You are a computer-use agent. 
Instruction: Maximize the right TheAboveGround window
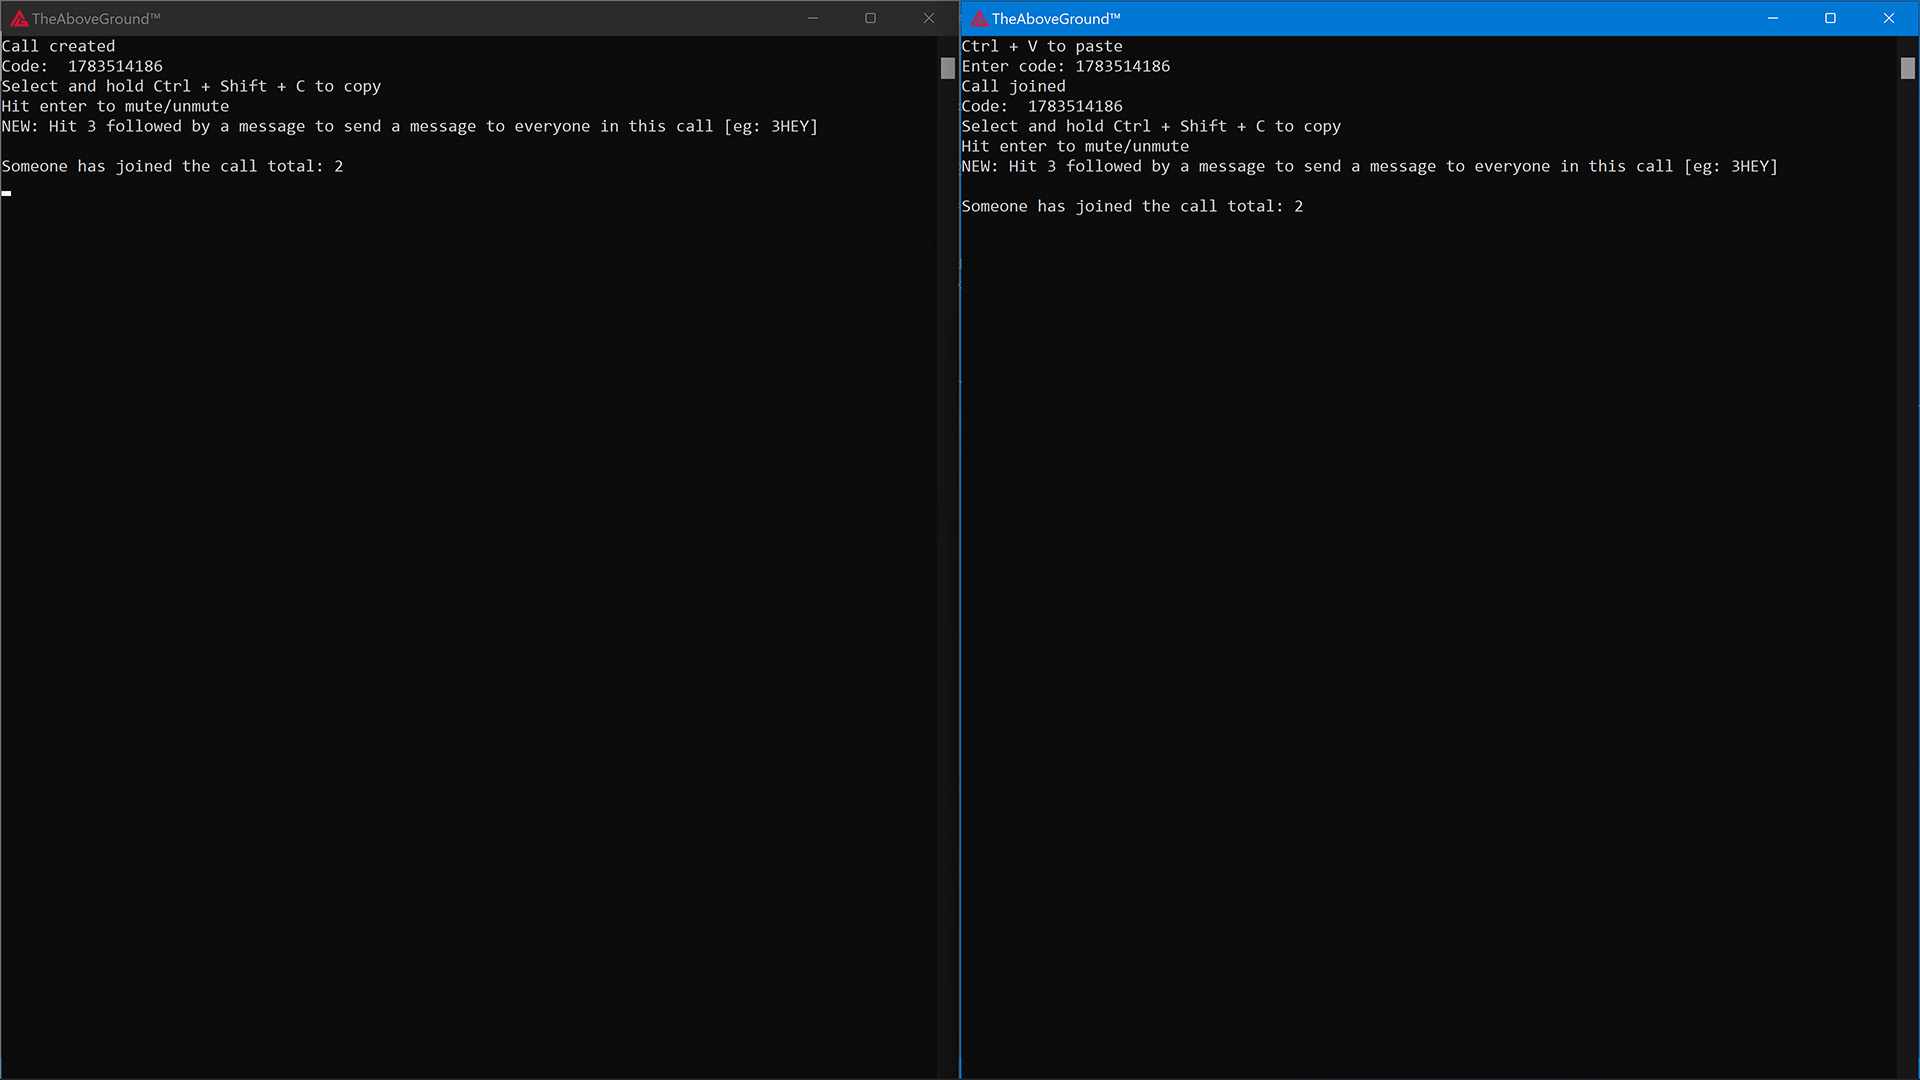coord(1831,18)
